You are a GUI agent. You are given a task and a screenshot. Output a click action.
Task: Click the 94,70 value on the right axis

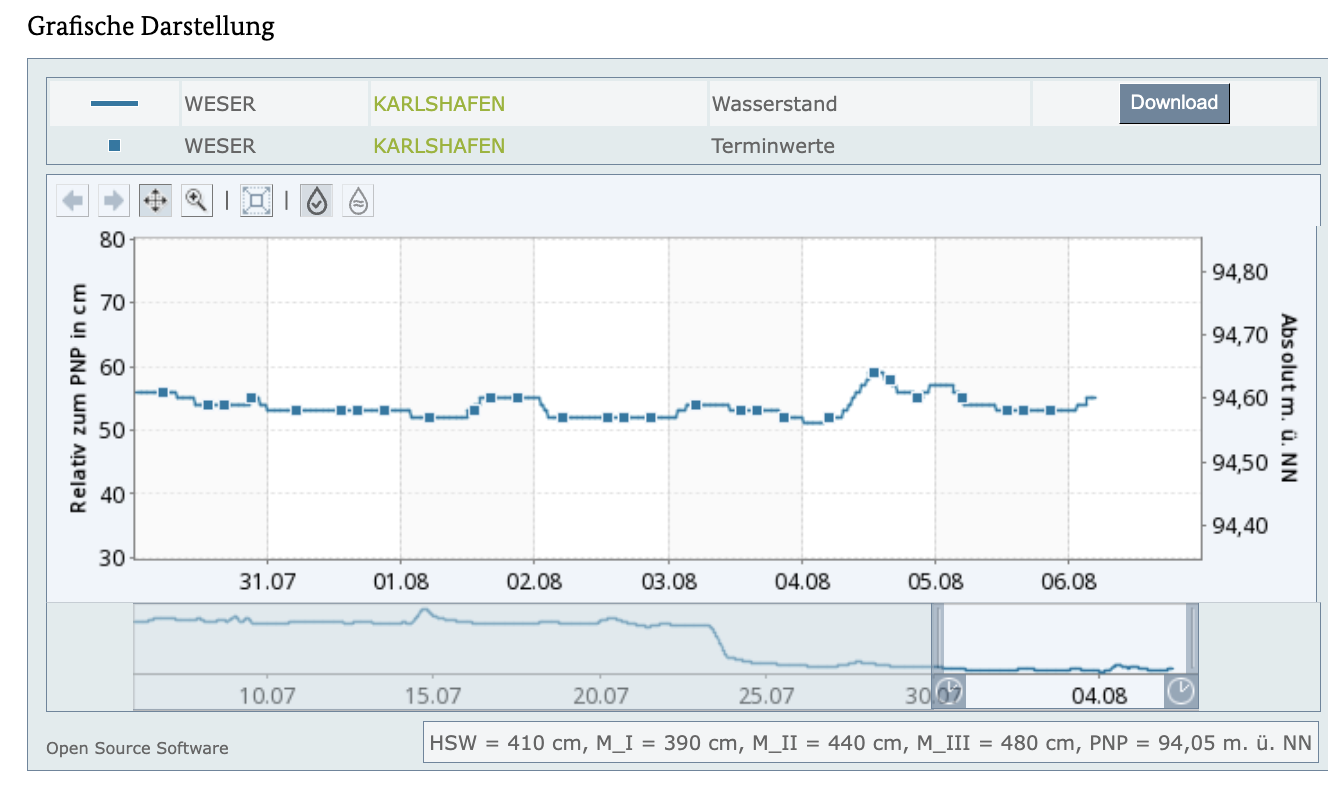pos(1239,335)
